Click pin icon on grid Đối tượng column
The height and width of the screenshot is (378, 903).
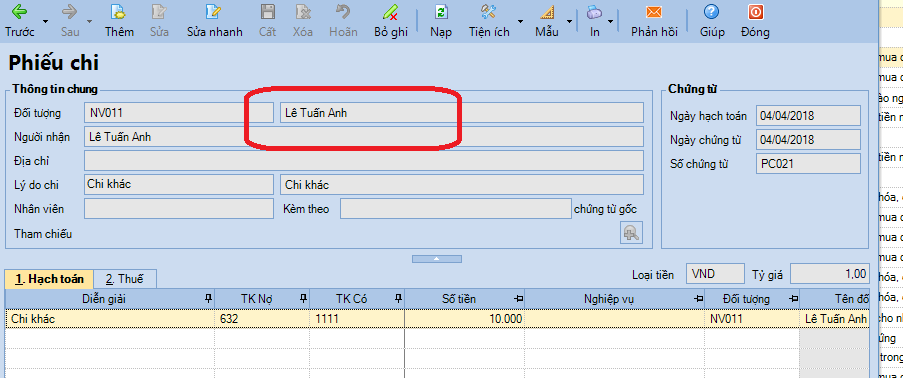pyautogui.click(x=794, y=298)
